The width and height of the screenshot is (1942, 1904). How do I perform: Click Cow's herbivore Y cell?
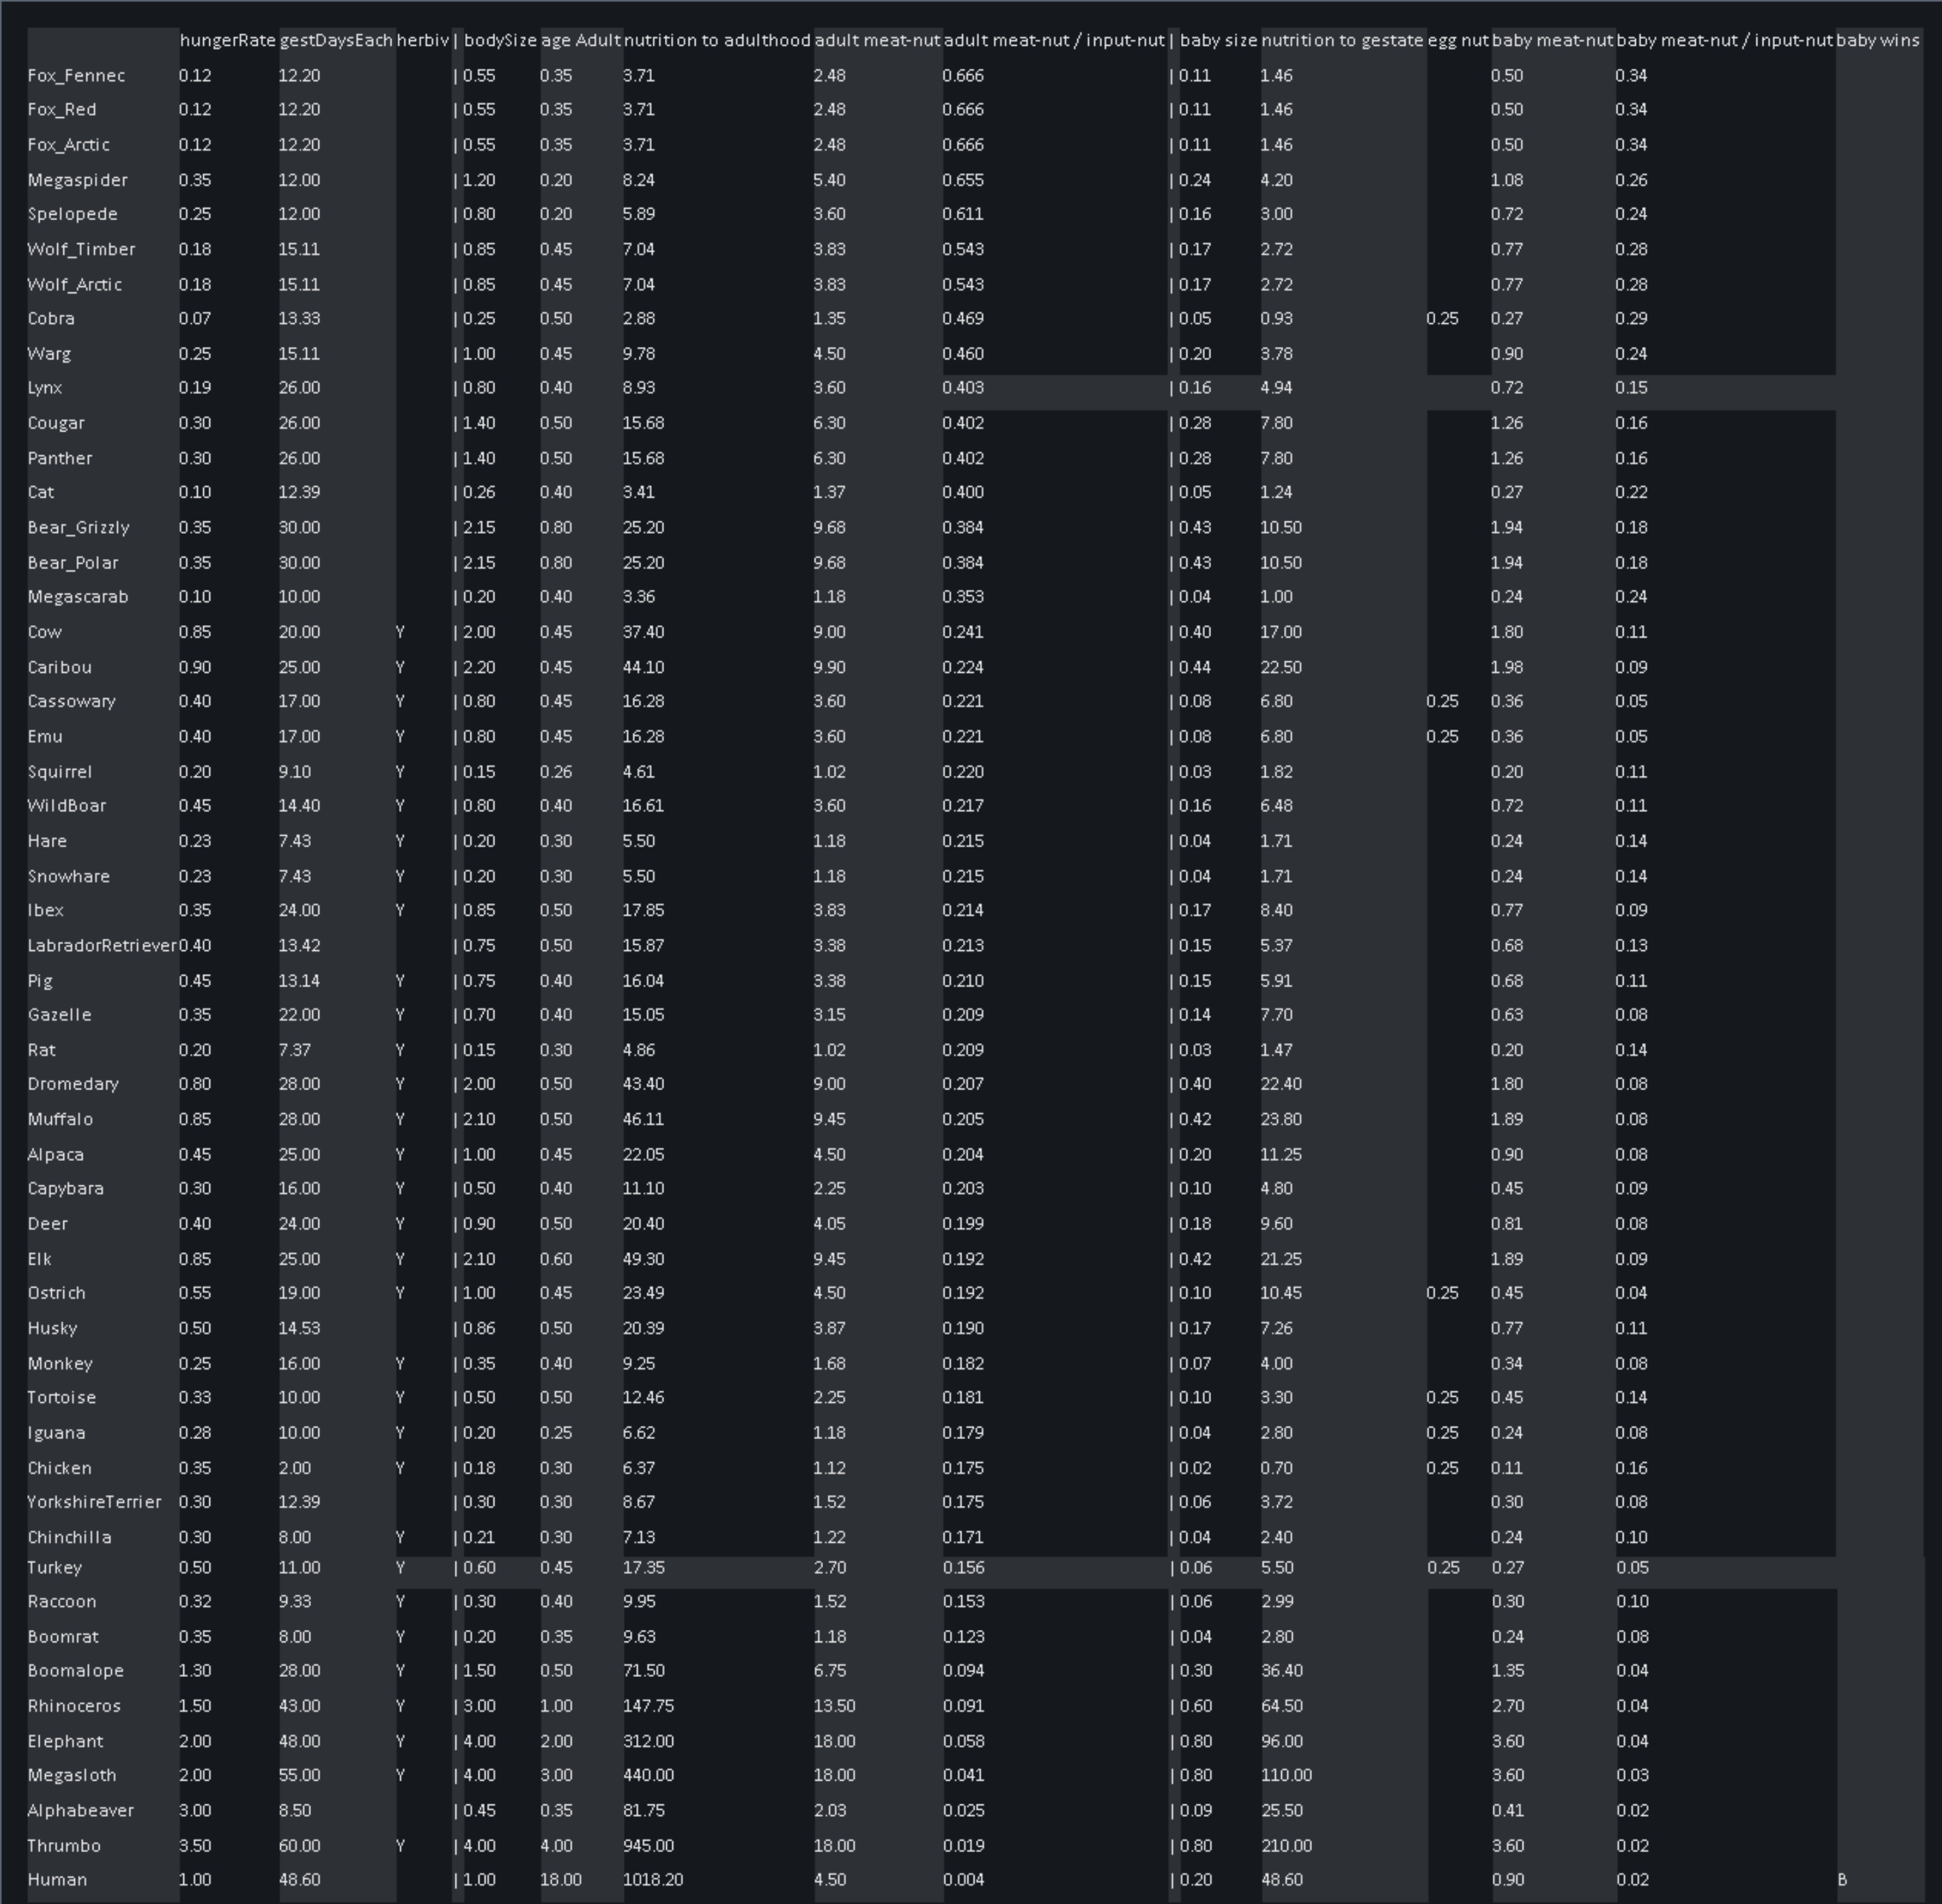click(401, 632)
